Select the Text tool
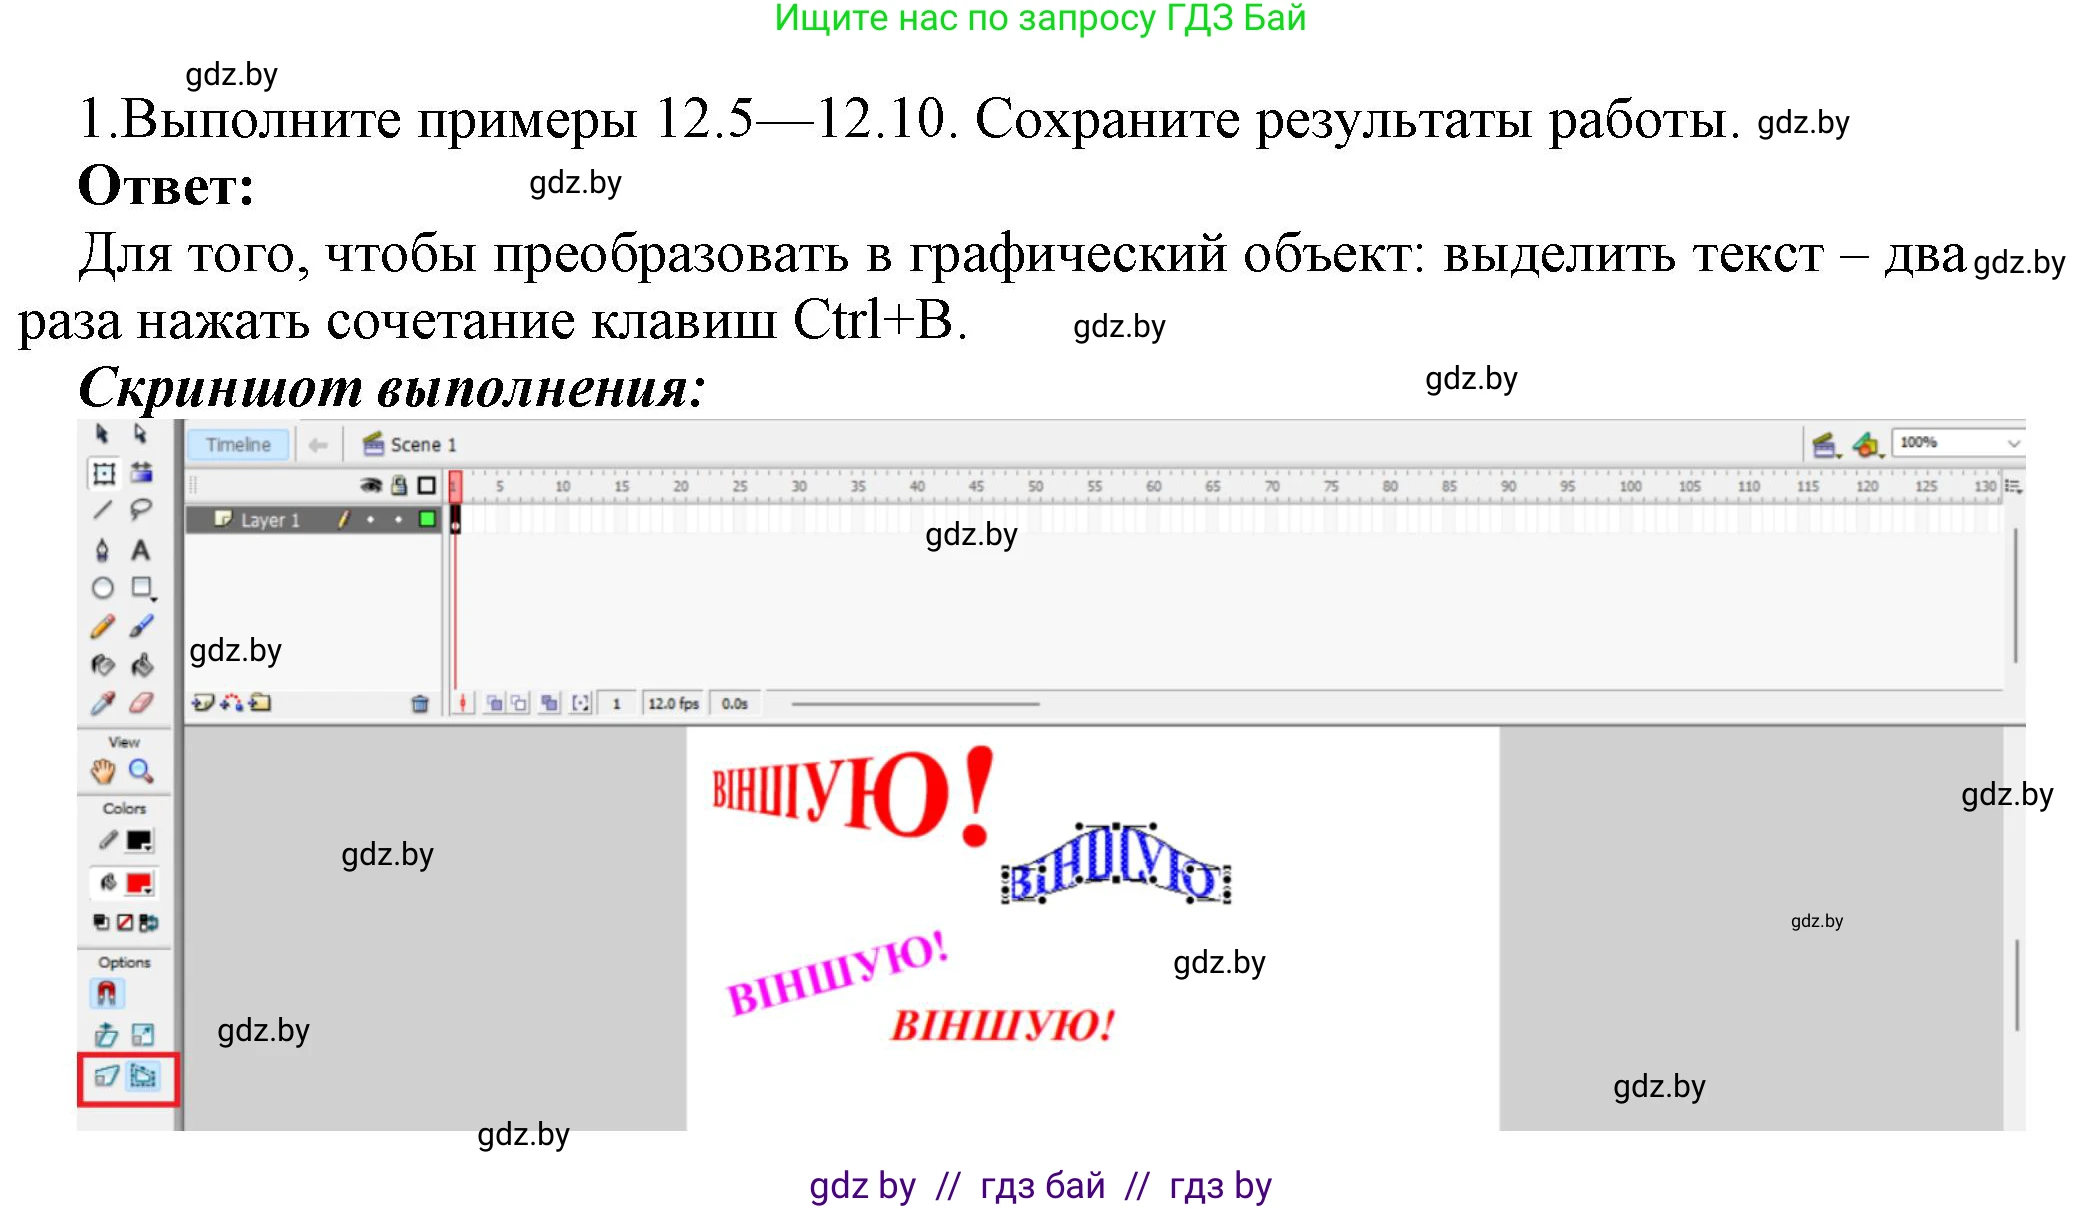The image size is (2084, 1209). point(141,551)
